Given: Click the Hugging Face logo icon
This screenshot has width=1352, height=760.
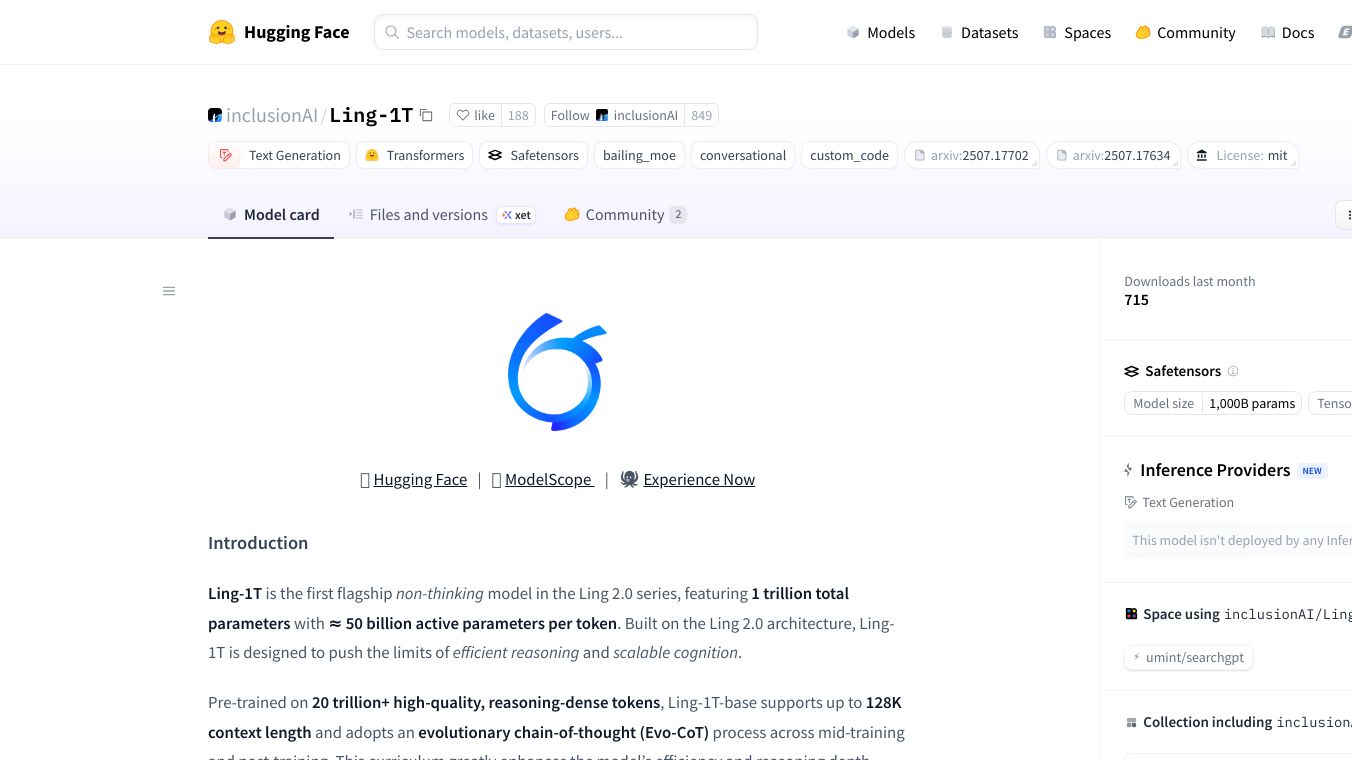Looking at the screenshot, I should point(221,32).
